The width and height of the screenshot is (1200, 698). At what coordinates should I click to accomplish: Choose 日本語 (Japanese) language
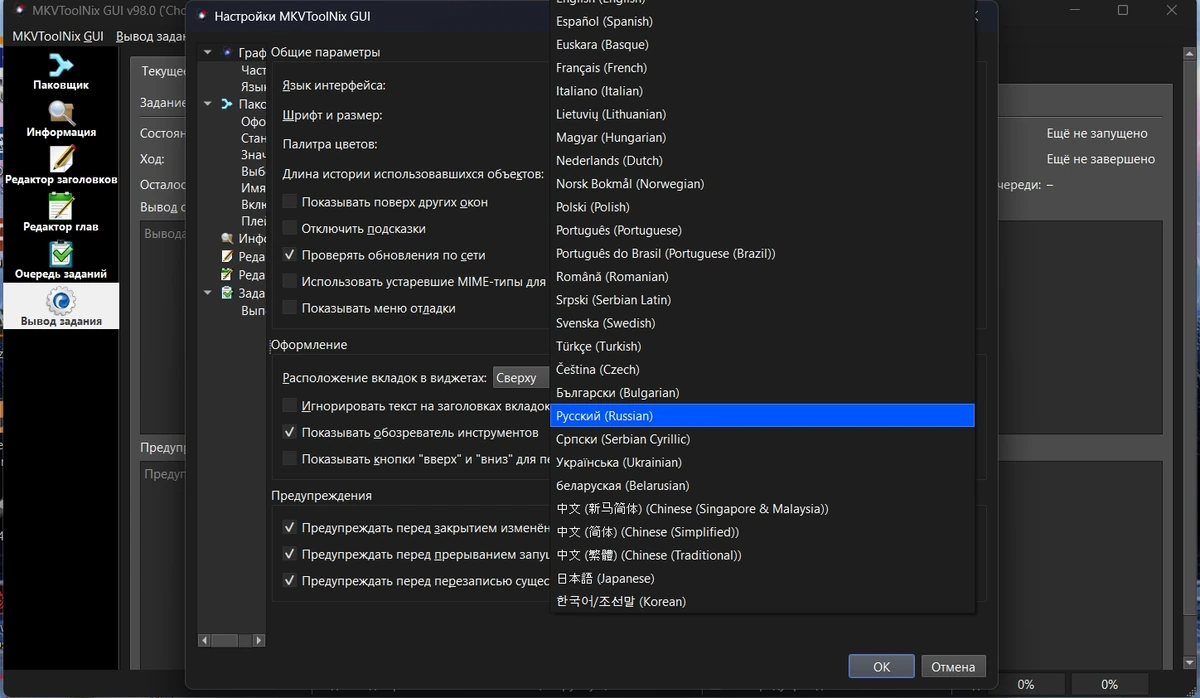pyautogui.click(x=762, y=578)
